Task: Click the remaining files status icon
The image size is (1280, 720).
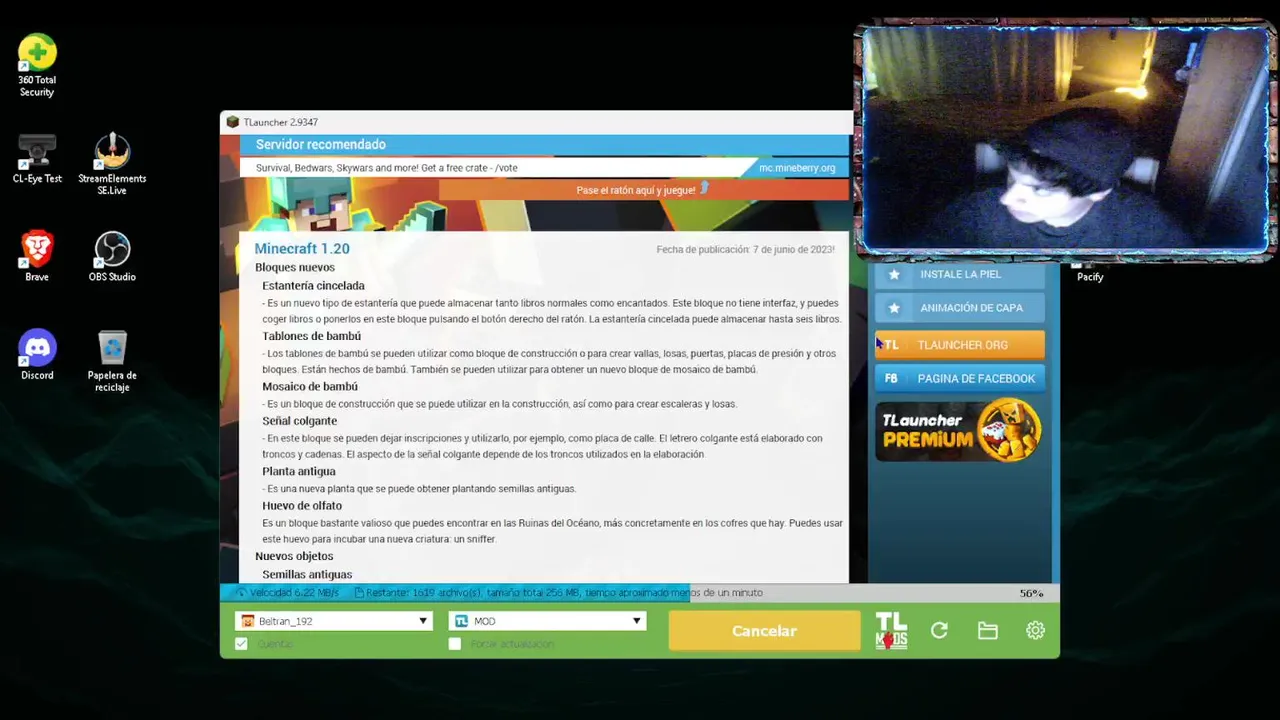Action: coord(360,593)
